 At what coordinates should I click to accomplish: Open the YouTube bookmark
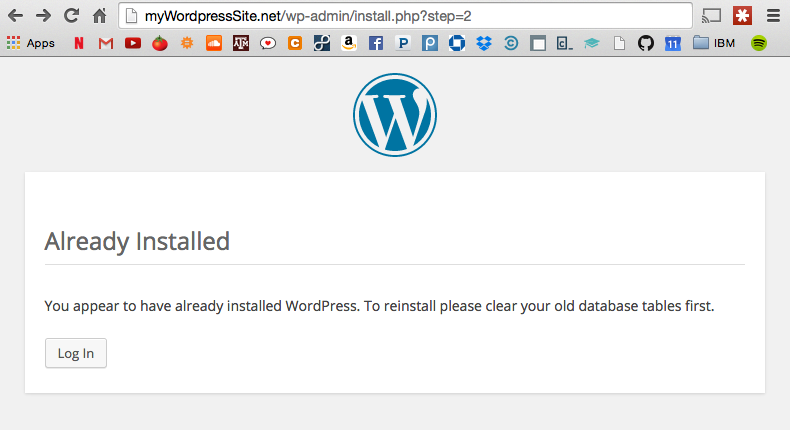[133, 43]
